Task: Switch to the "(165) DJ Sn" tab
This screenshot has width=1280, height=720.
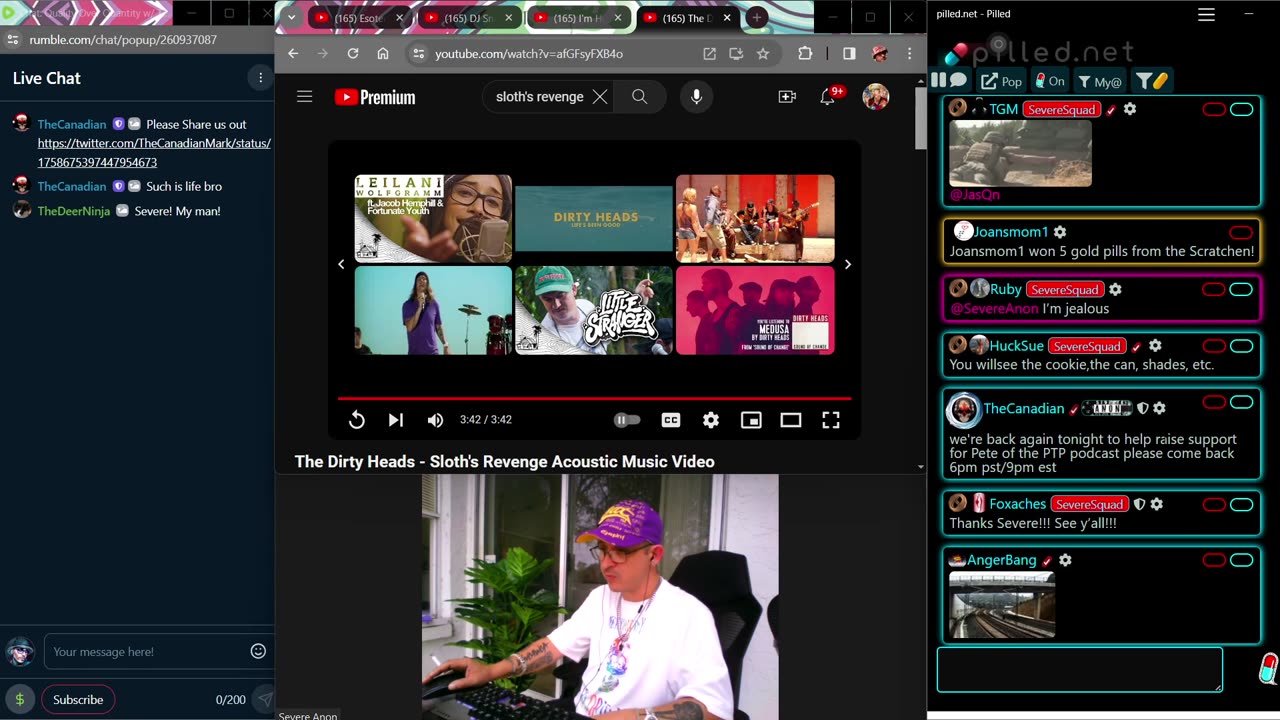Action: tap(466, 18)
